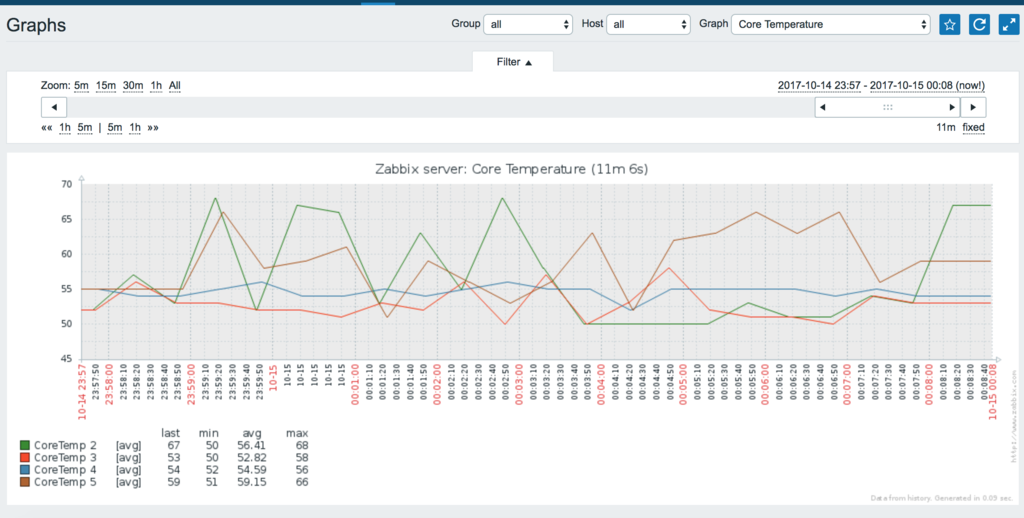Toggle the fixed time period link
Screen dimensions: 1024x518
973,127
